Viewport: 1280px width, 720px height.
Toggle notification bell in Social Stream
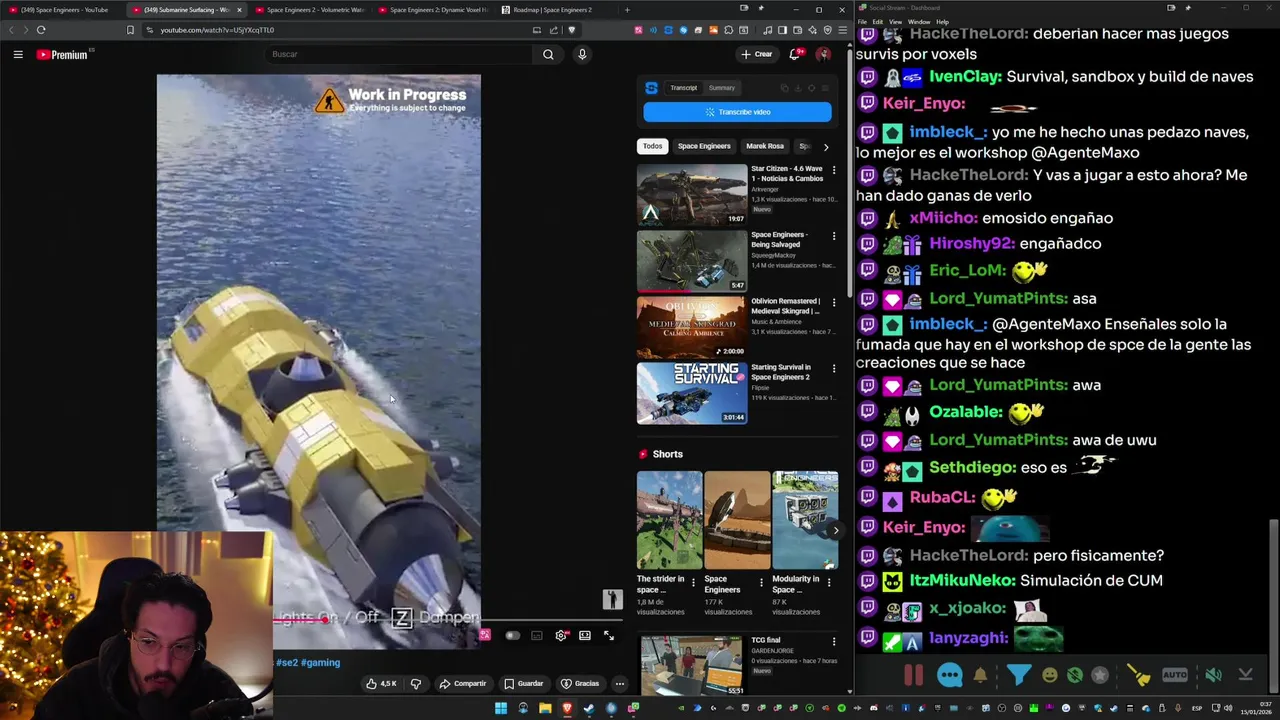coord(980,676)
